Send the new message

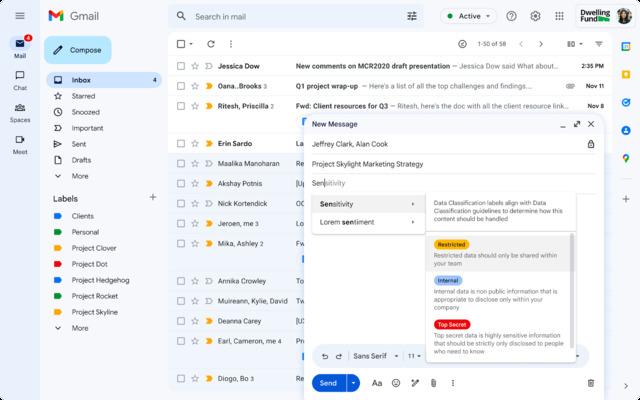pos(328,383)
